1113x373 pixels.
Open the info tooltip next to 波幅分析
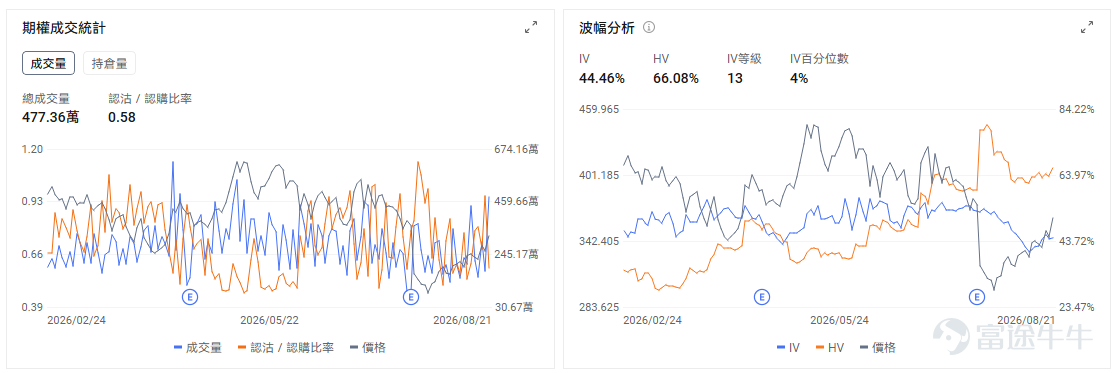click(x=649, y=27)
